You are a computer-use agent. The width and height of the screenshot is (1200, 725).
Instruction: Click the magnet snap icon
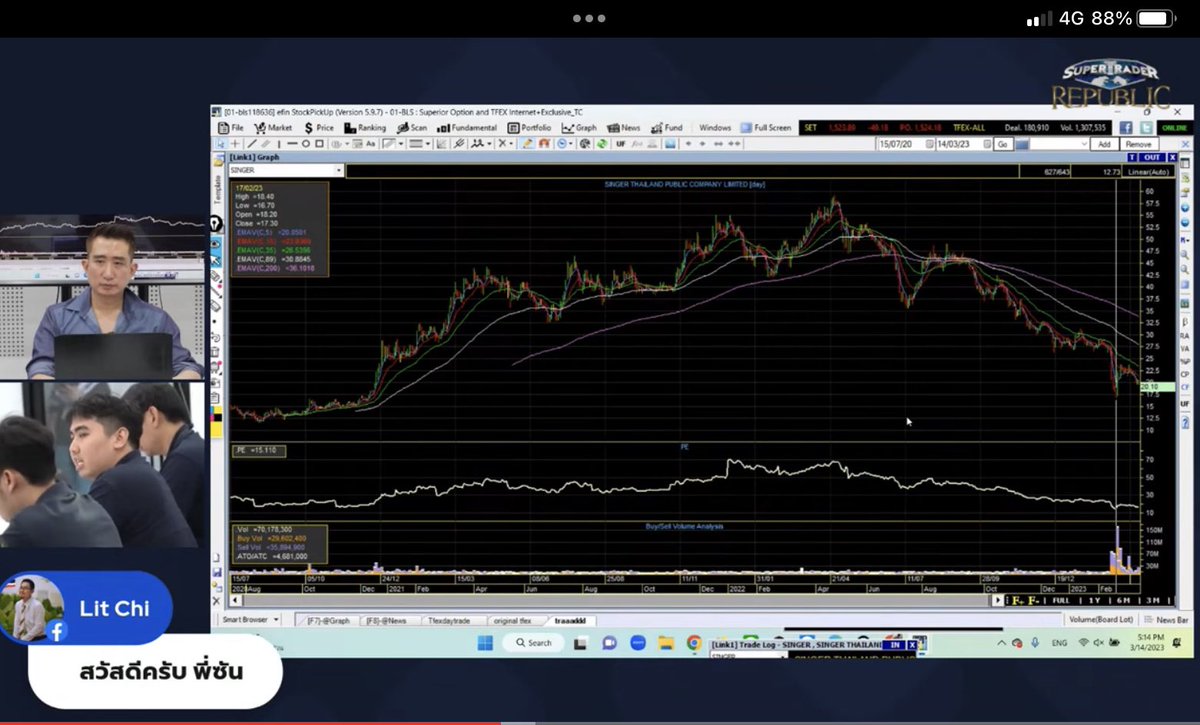click(x=543, y=144)
